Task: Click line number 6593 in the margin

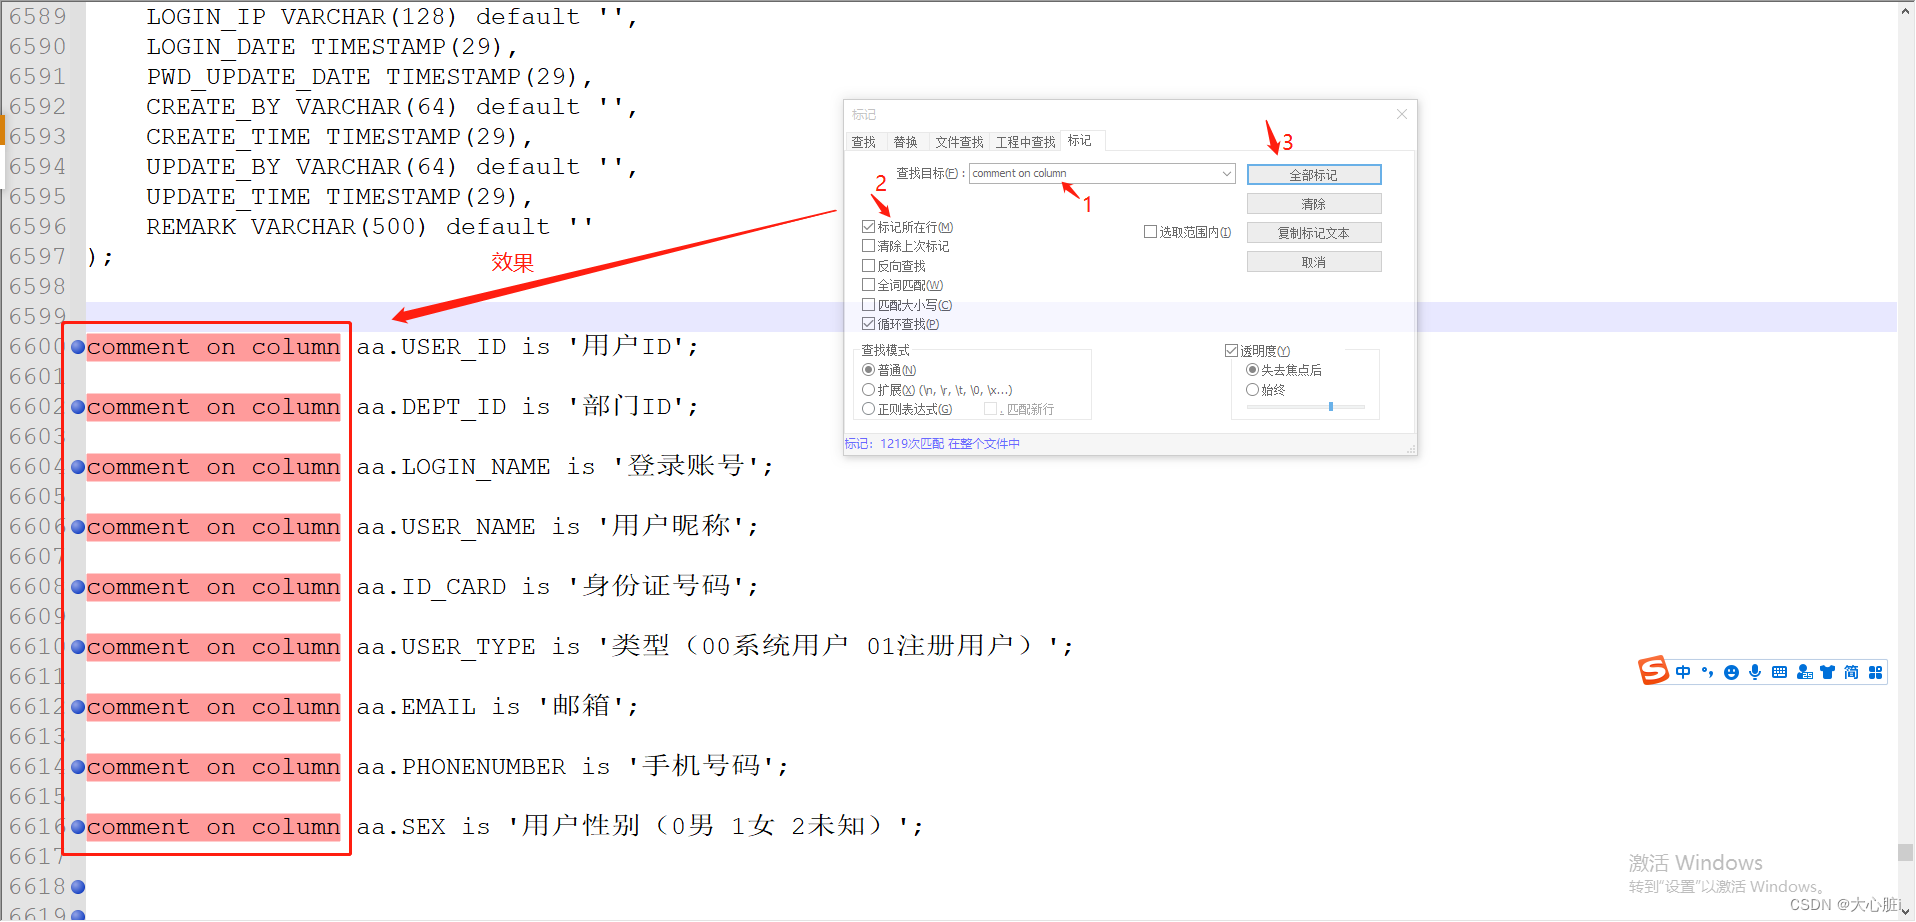Action: (x=37, y=137)
